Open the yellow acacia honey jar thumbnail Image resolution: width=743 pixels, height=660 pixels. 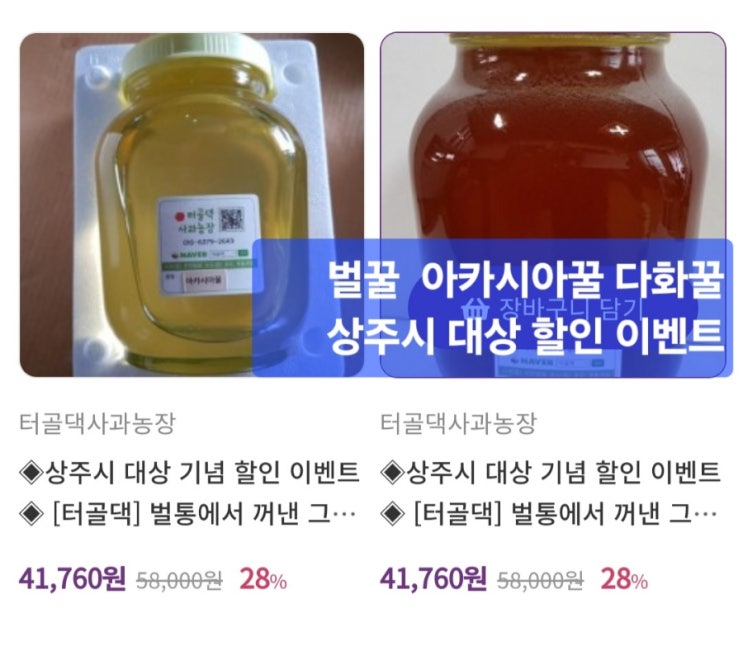(x=191, y=205)
